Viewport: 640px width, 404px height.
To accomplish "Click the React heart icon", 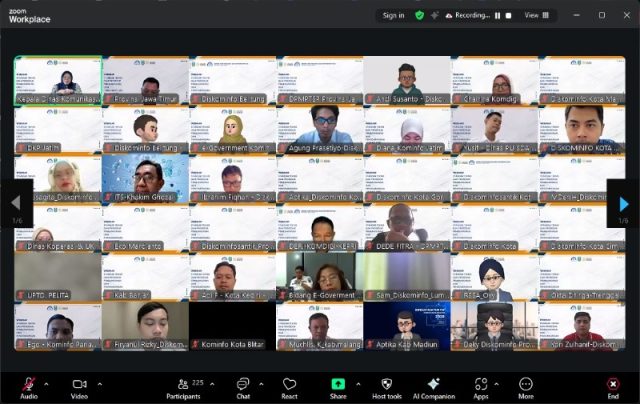I will coord(289,385).
